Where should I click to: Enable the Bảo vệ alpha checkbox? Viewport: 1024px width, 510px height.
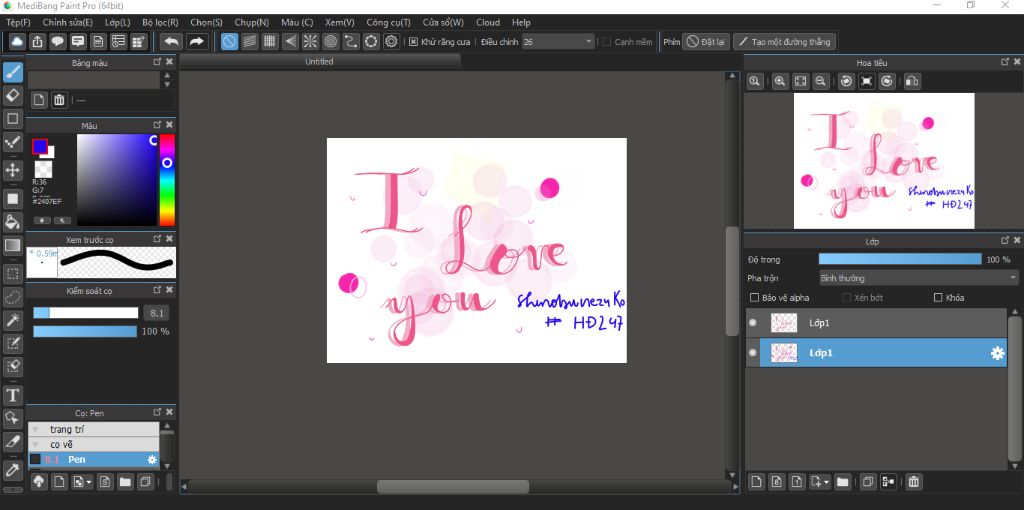pyautogui.click(x=755, y=298)
